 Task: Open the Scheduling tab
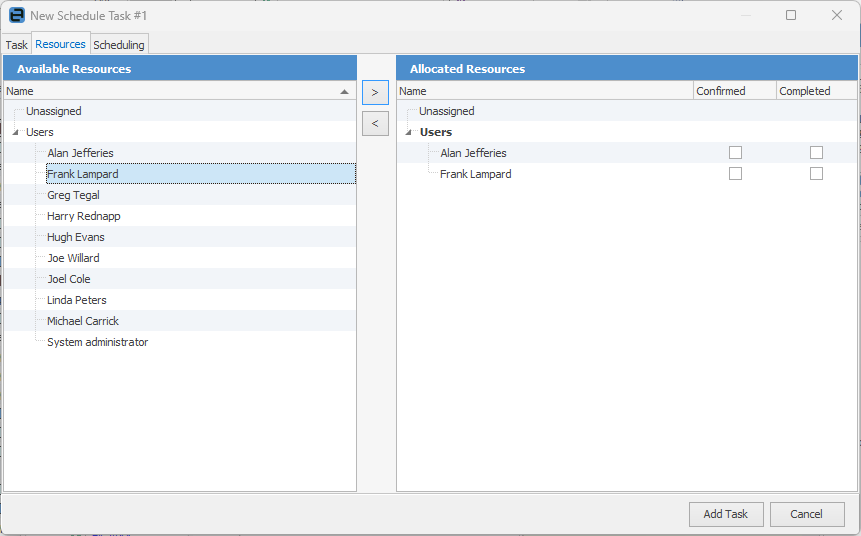tap(119, 44)
